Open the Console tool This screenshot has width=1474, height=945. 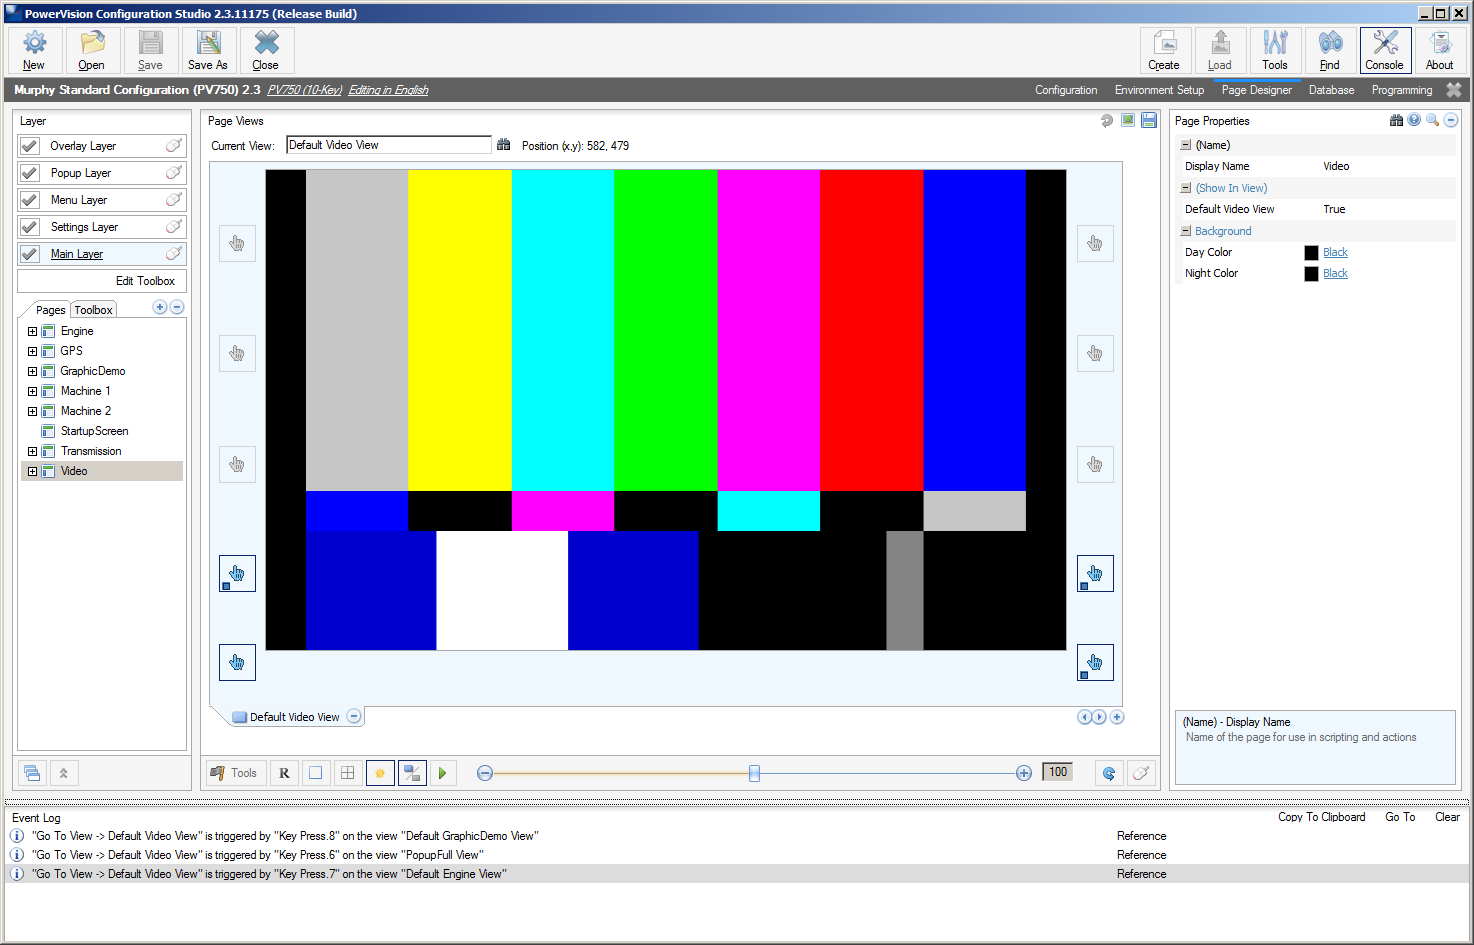click(1385, 50)
